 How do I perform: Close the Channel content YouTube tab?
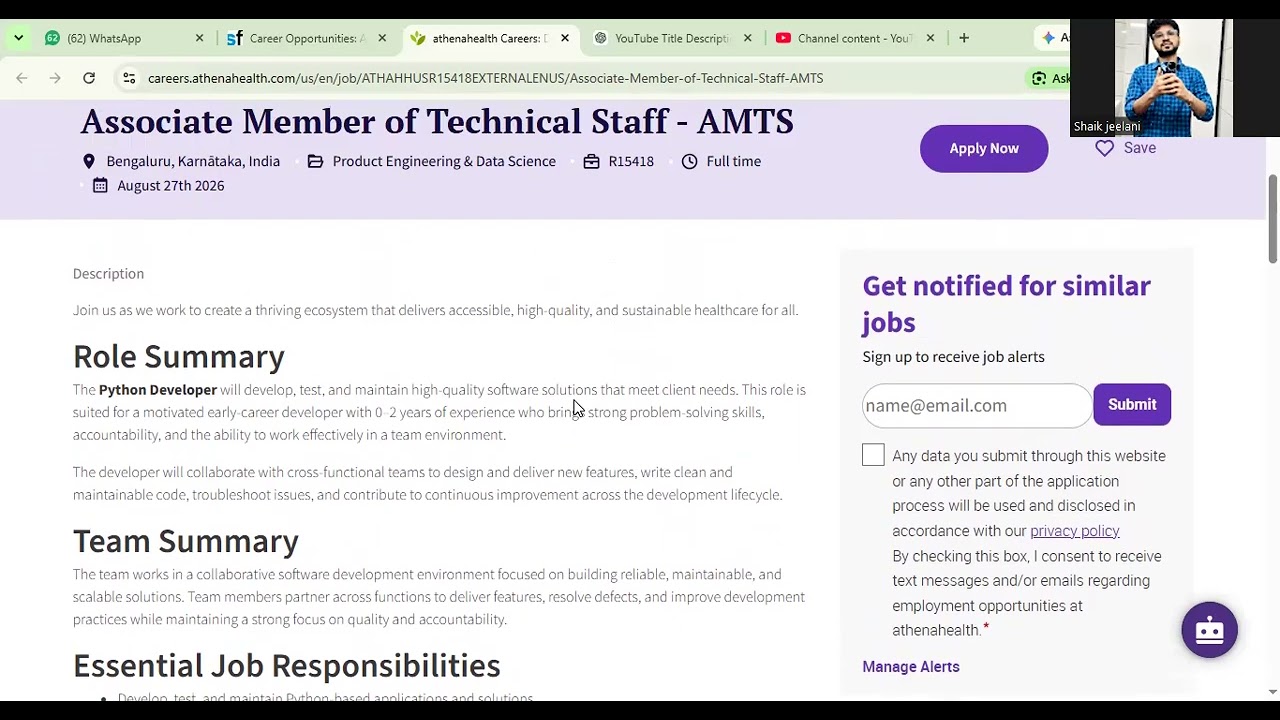[930, 38]
